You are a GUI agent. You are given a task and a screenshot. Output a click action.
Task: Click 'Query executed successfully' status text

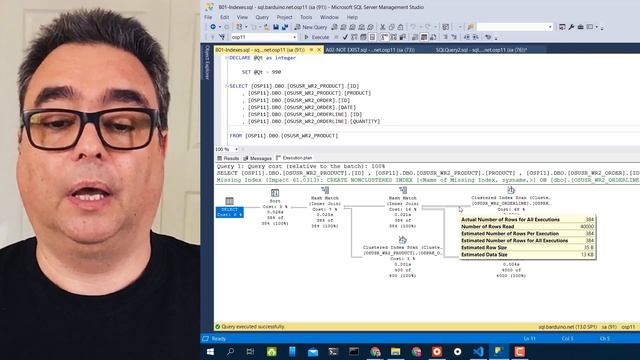click(253, 327)
